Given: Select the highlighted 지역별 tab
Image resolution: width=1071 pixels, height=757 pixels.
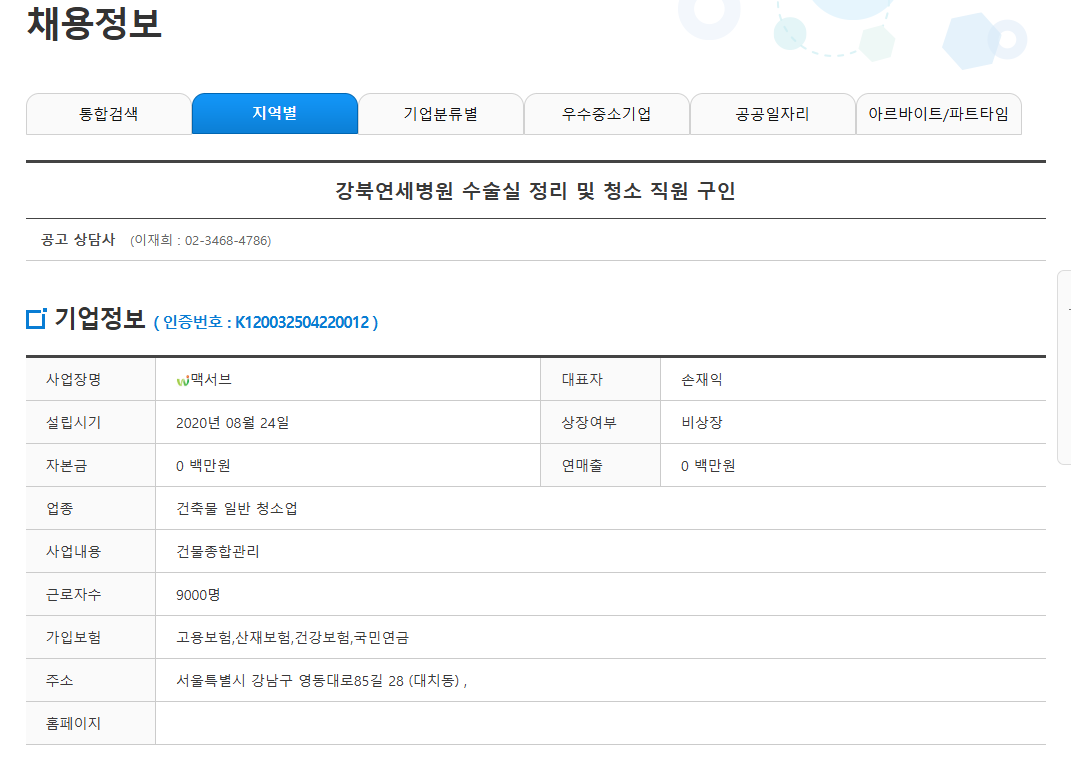Looking at the screenshot, I should pos(274,113).
